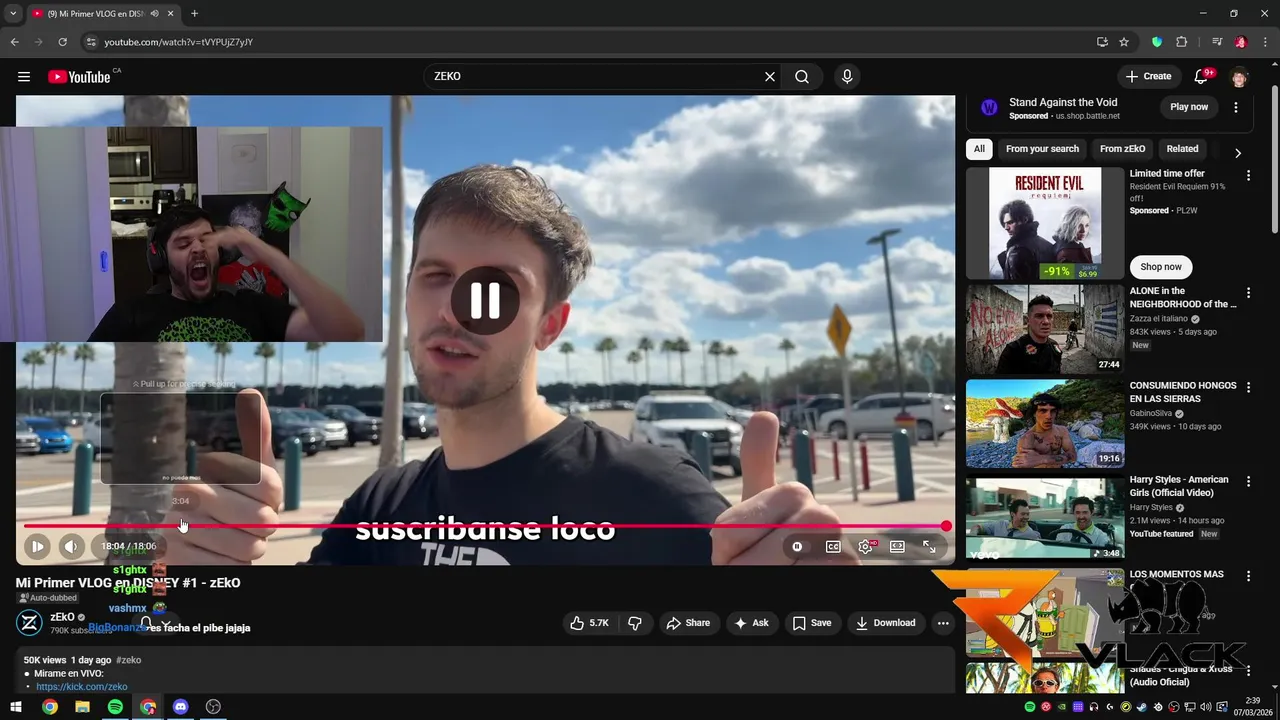Open YouTube notifications bell

pyautogui.click(x=1202, y=77)
